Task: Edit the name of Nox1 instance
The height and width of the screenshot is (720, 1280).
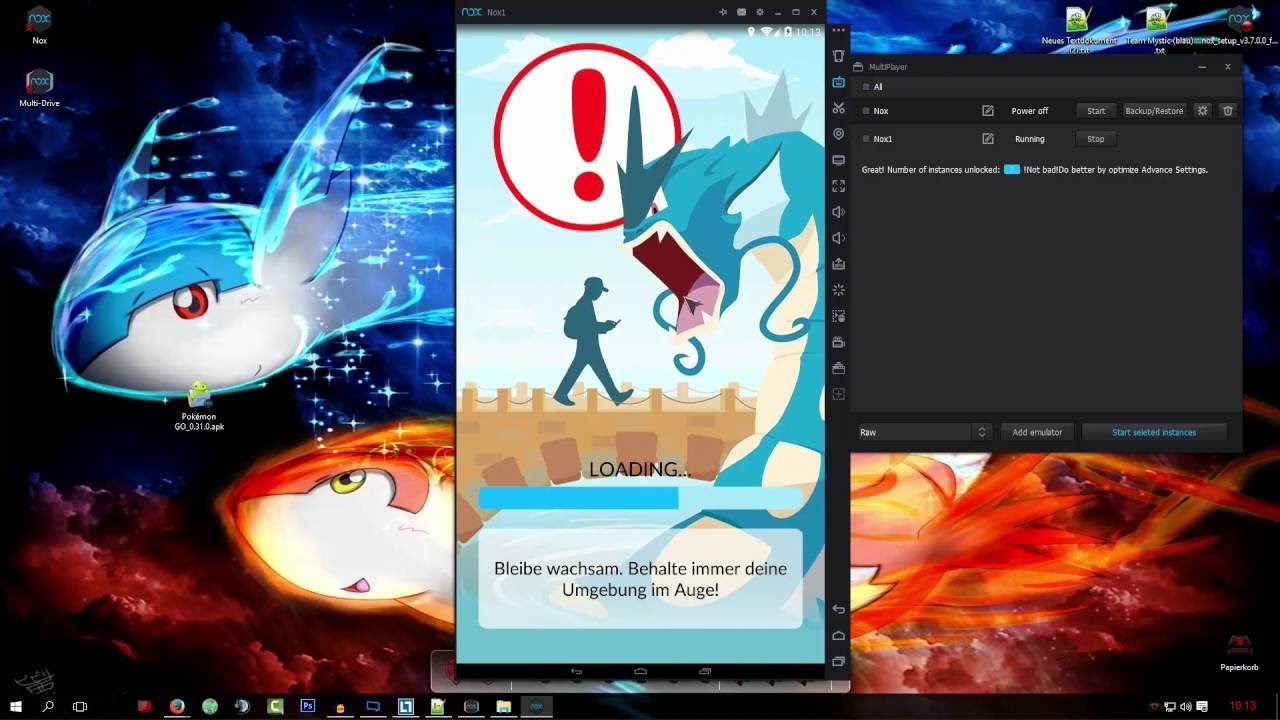Action: tap(987, 139)
